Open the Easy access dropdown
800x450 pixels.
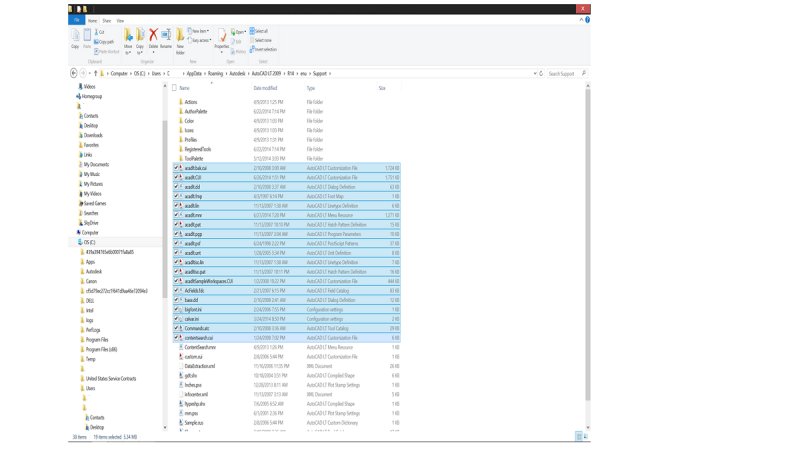[200, 39]
